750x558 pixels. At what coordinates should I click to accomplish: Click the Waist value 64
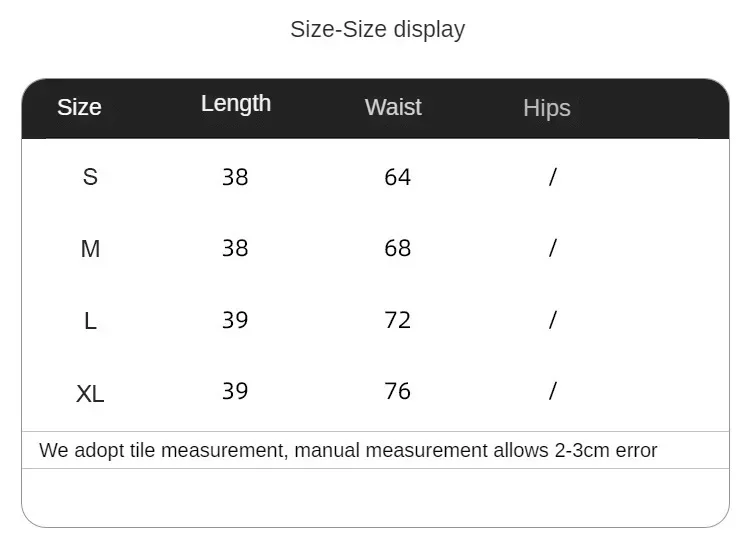(x=397, y=177)
